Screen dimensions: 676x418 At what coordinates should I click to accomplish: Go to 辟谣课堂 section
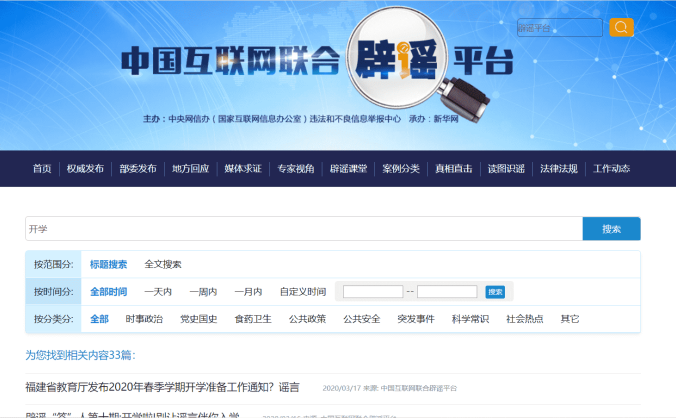[x=348, y=168]
